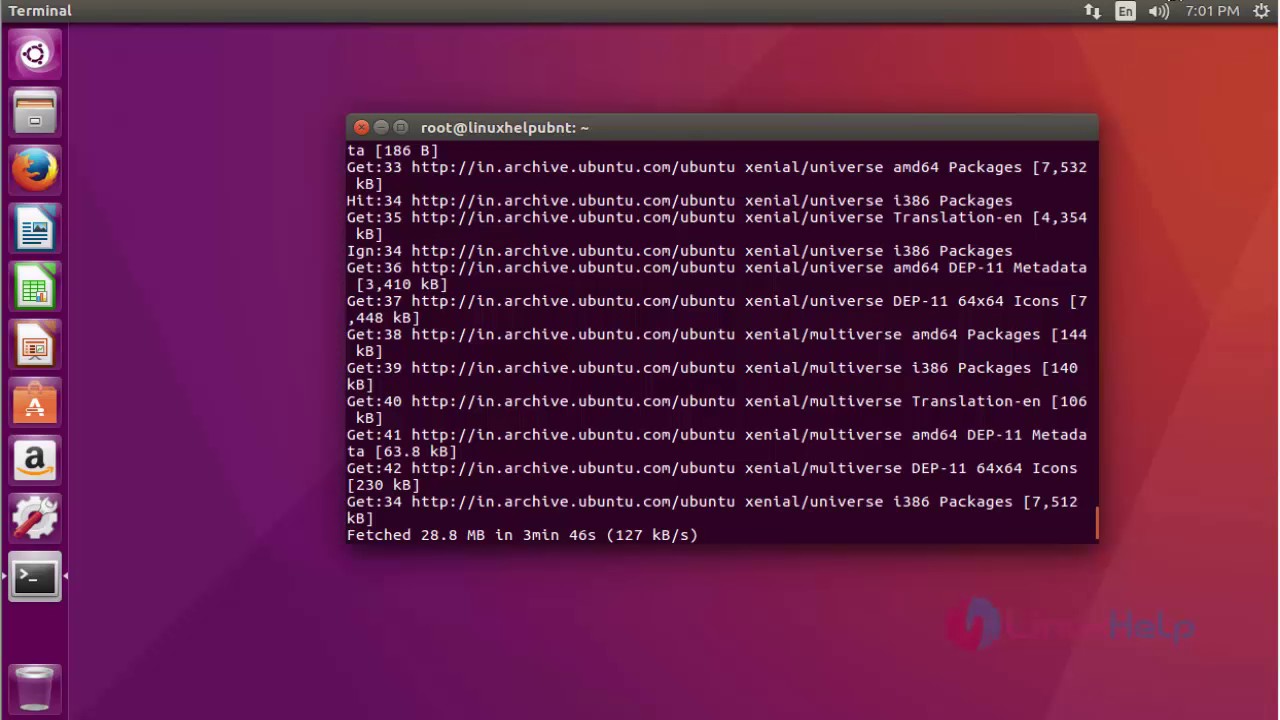The width and height of the screenshot is (1280, 720).
Task: Open System Settings wrench-and-gear icon
Action: tap(35, 518)
